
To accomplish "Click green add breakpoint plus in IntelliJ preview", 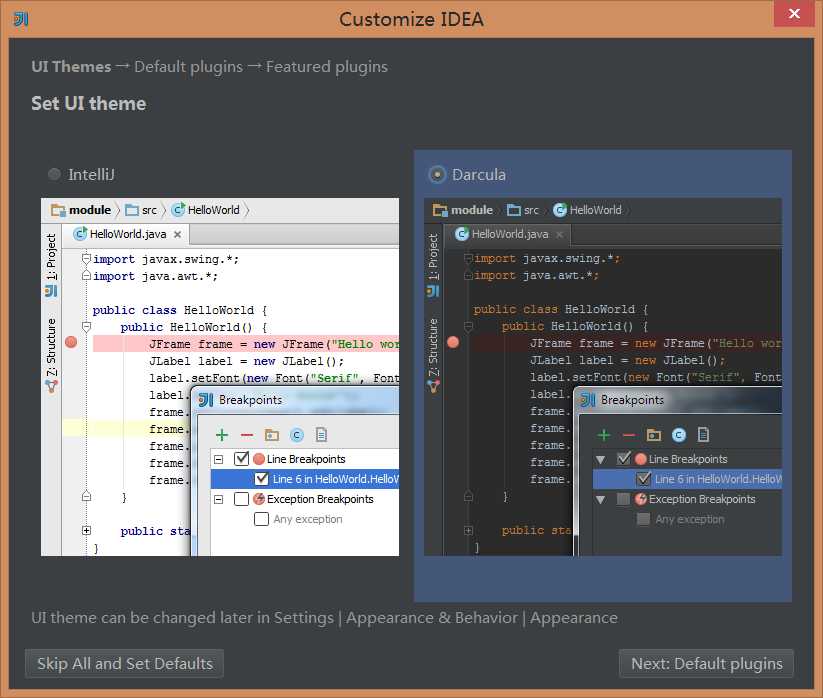I will [222, 435].
